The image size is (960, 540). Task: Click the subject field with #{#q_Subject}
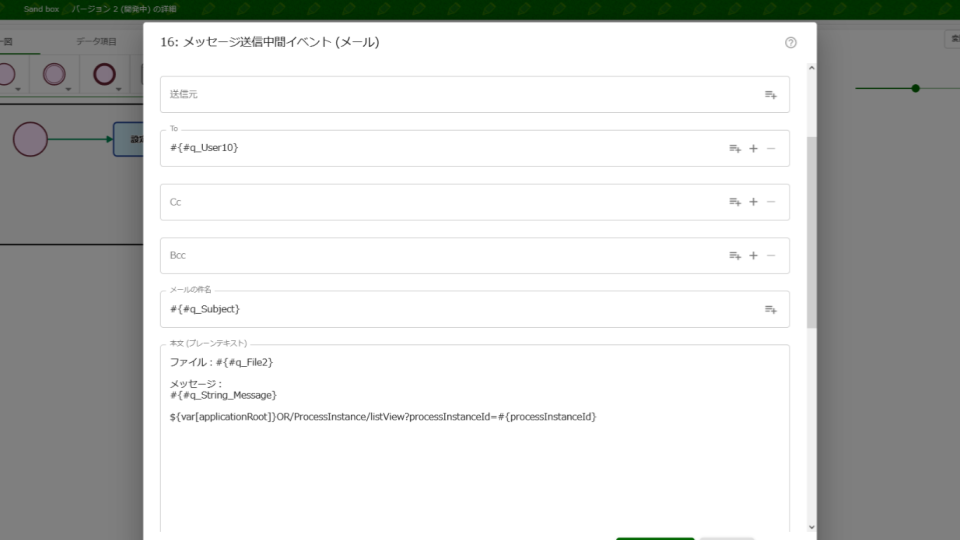450,309
